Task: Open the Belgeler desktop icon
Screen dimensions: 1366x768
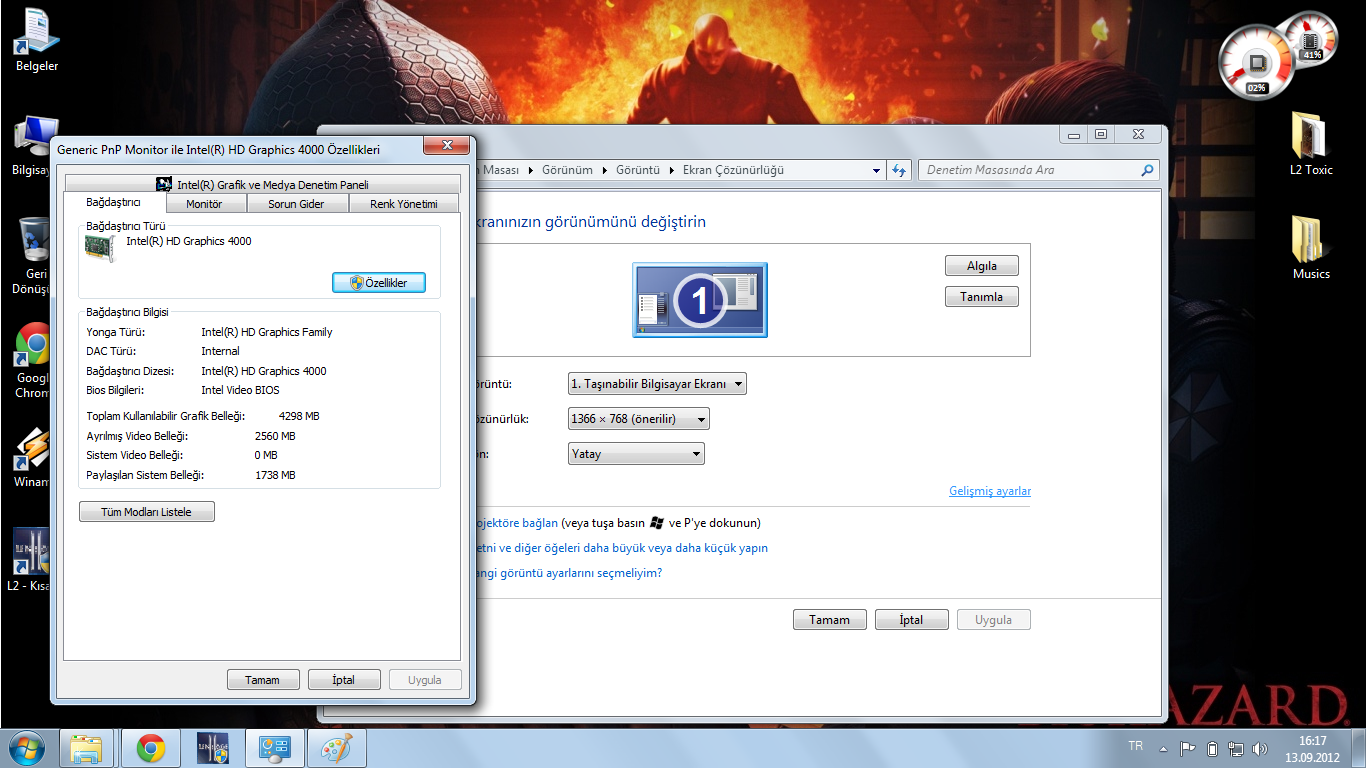Action: coord(37,40)
